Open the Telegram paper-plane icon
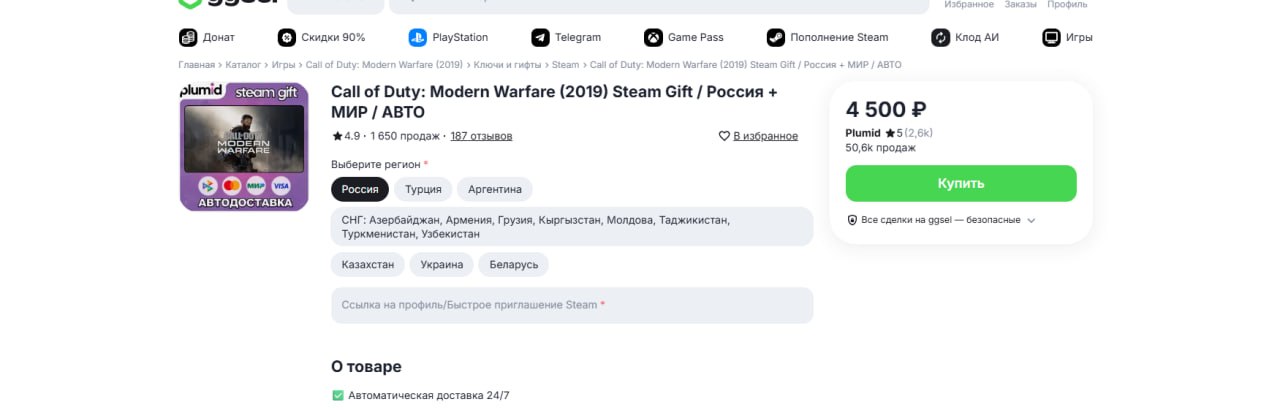The height and width of the screenshot is (410, 1280). click(540, 38)
